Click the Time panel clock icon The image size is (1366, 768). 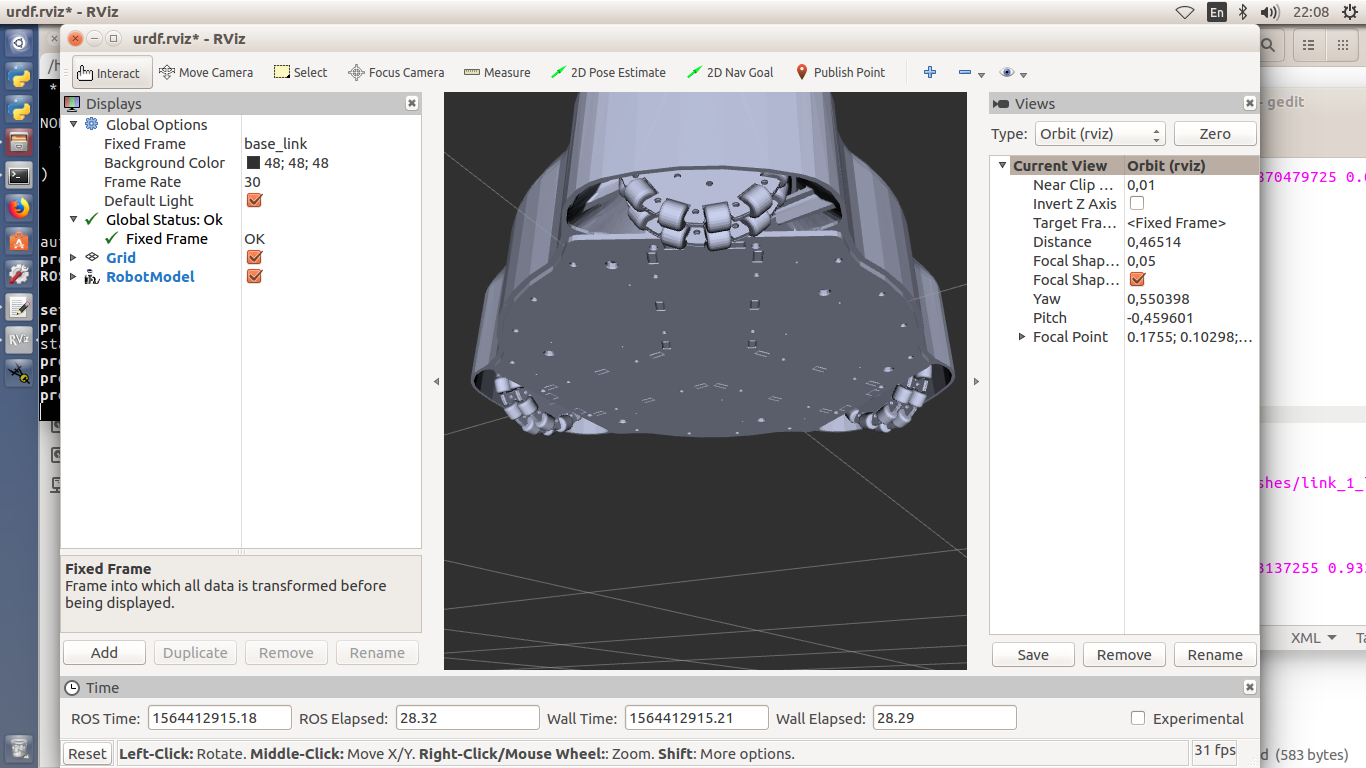pos(72,687)
